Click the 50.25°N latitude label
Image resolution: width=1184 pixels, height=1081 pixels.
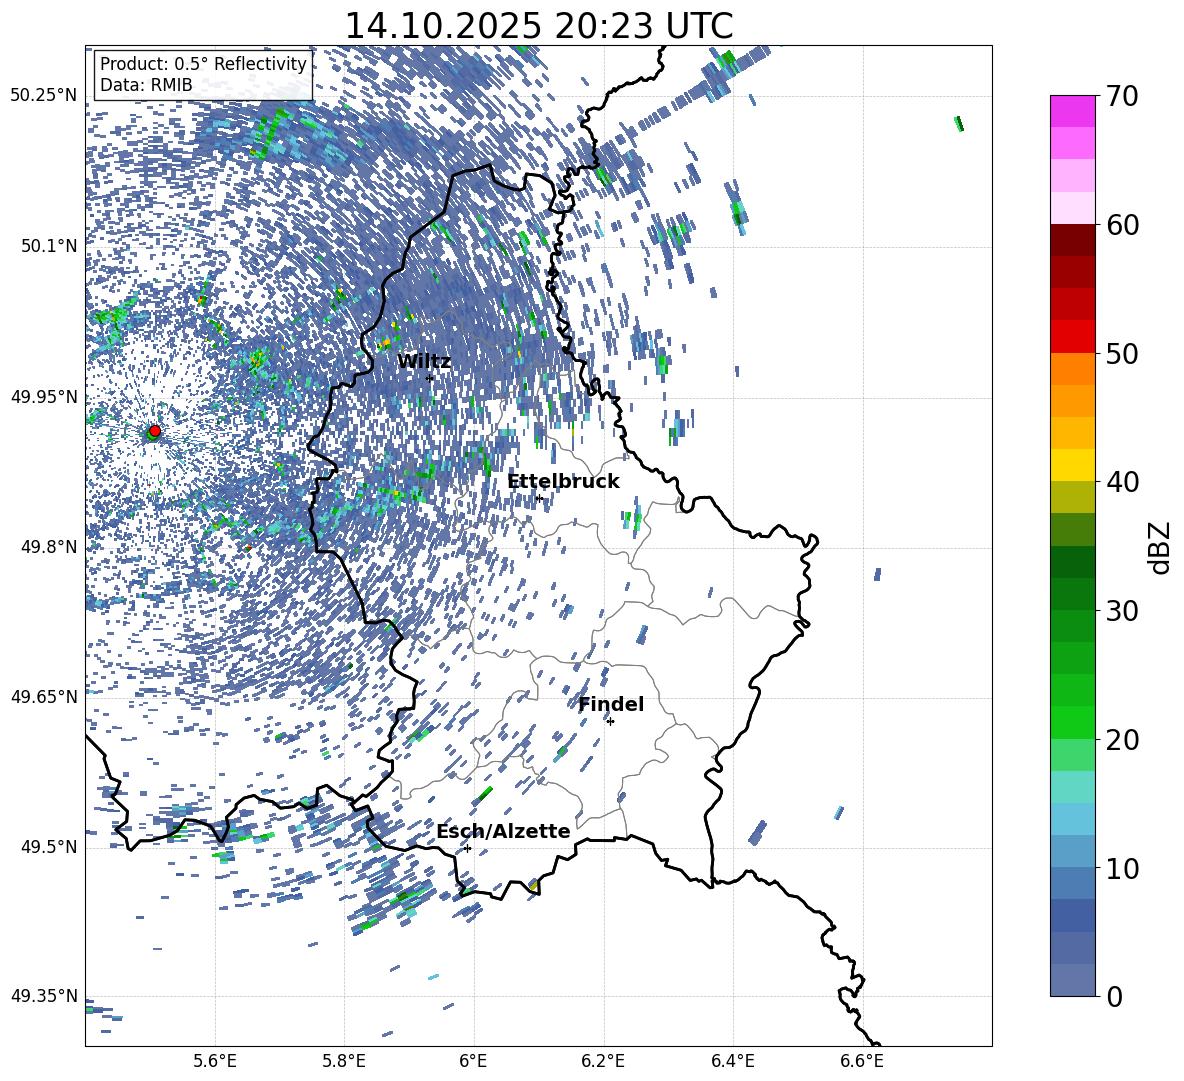click(44, 96)
